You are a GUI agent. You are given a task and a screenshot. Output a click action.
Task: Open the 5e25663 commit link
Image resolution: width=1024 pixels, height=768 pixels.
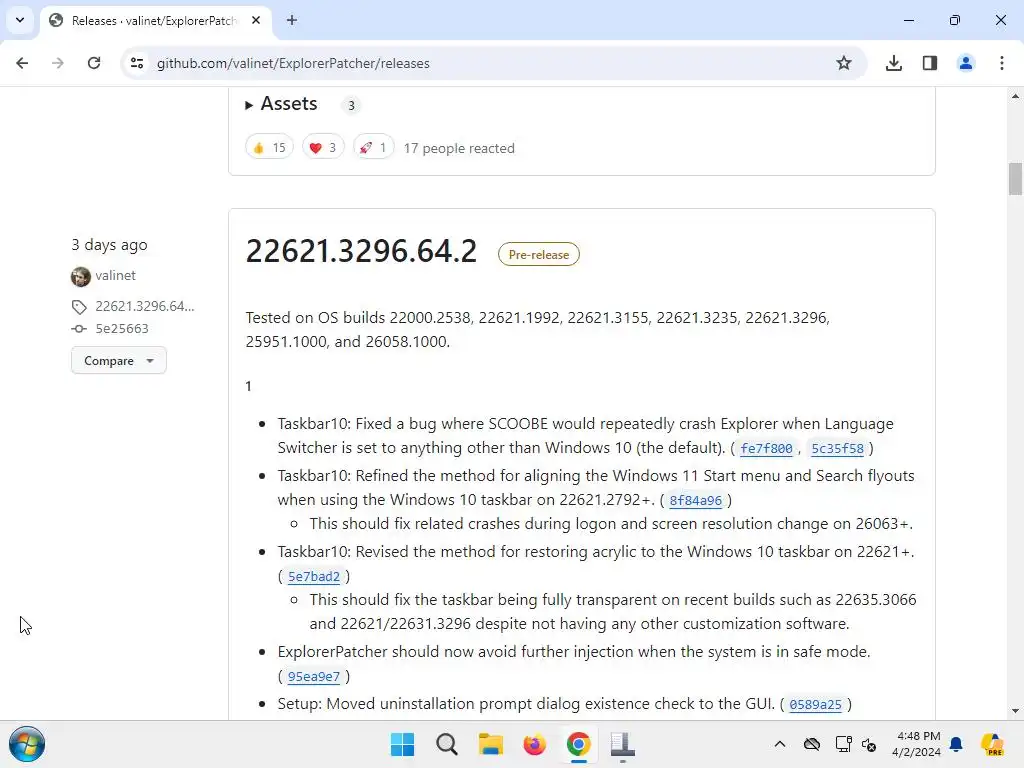pos(122,328)
